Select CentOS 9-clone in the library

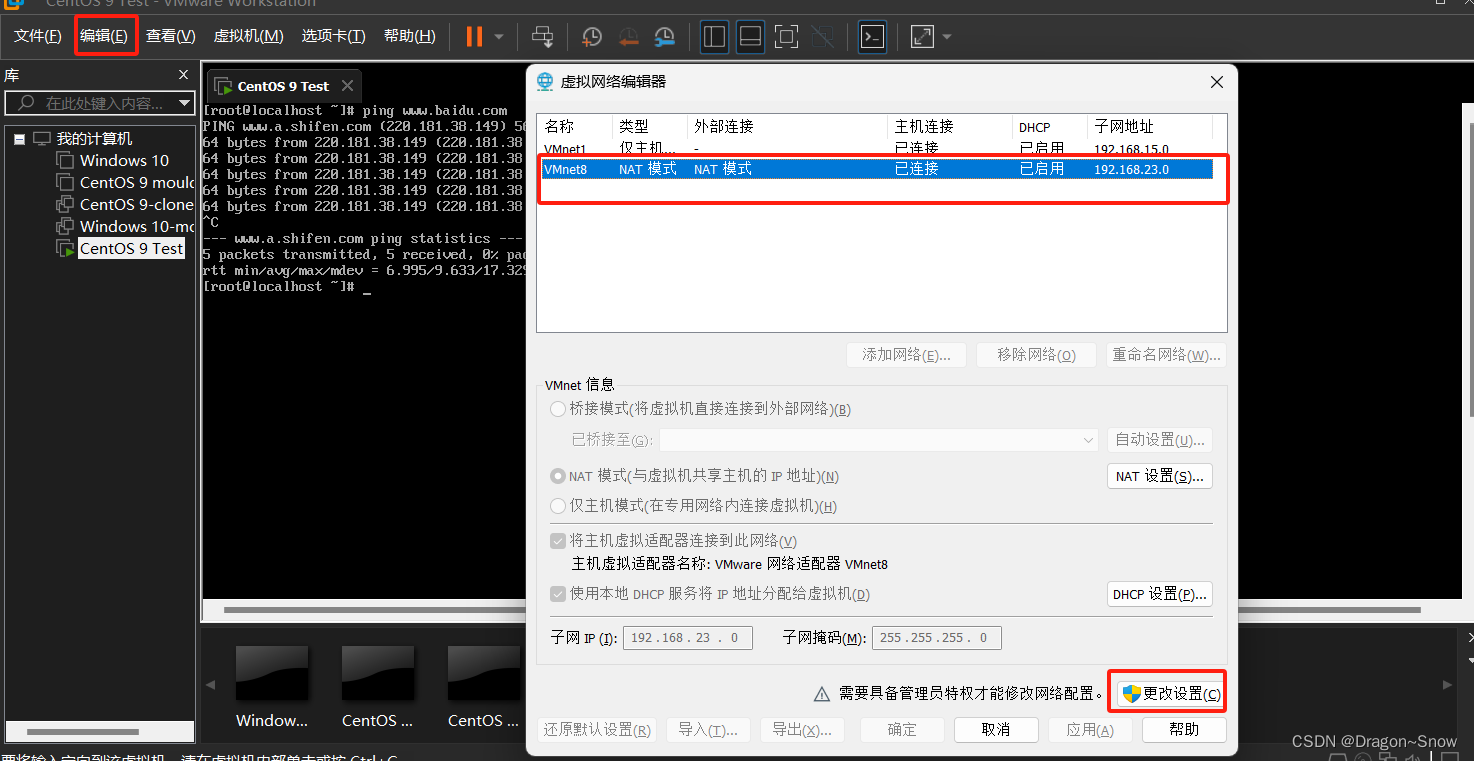pyautogui.click(x=137, y=204)
